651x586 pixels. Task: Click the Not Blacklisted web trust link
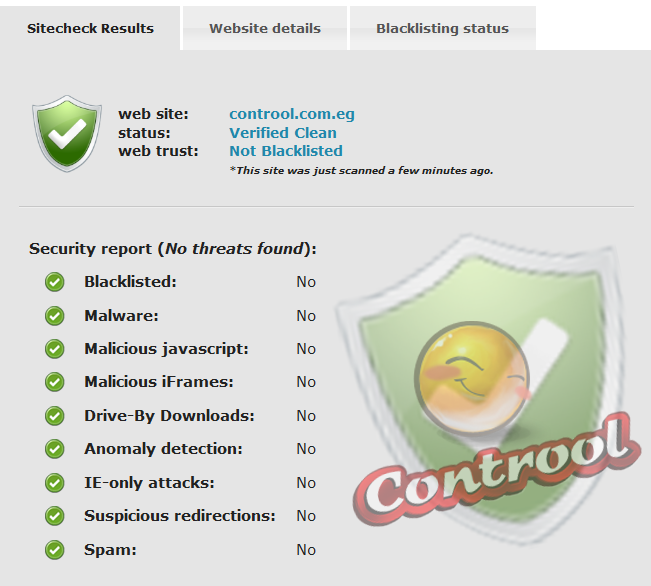click(x=286, y=151)
